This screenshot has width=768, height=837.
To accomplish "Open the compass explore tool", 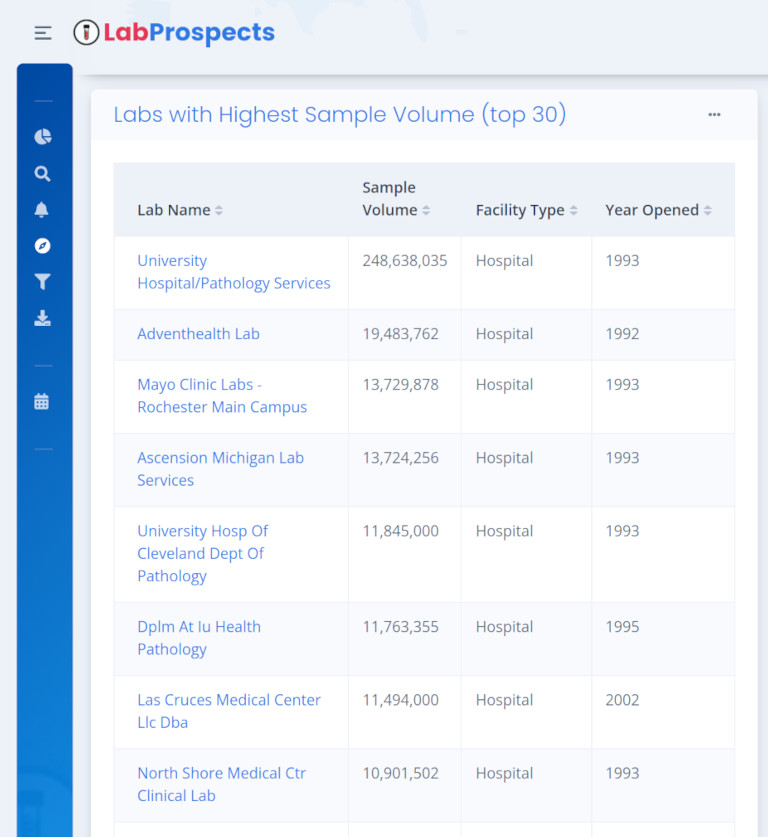I will coord(42,245).
